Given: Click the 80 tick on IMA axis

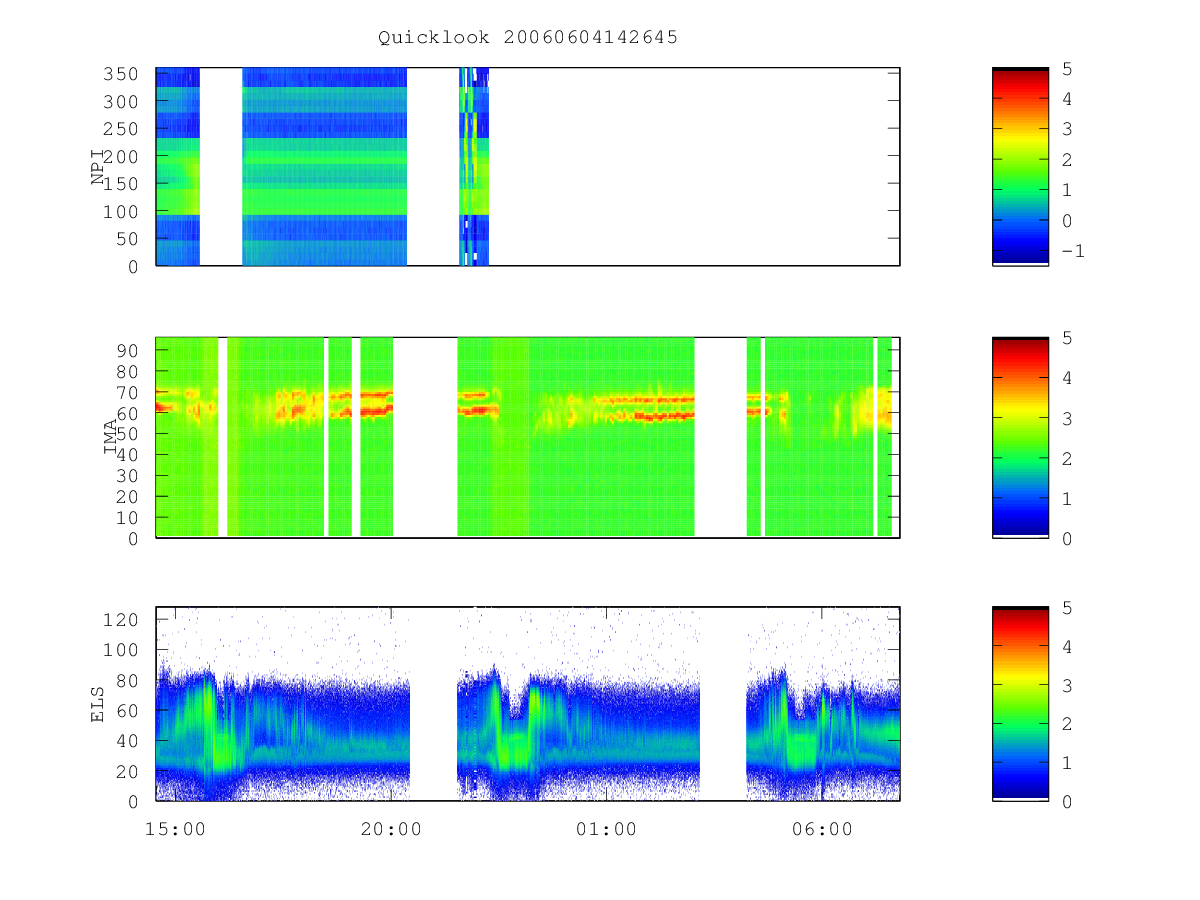Looking at the screenshot, I should pos(129,370).
